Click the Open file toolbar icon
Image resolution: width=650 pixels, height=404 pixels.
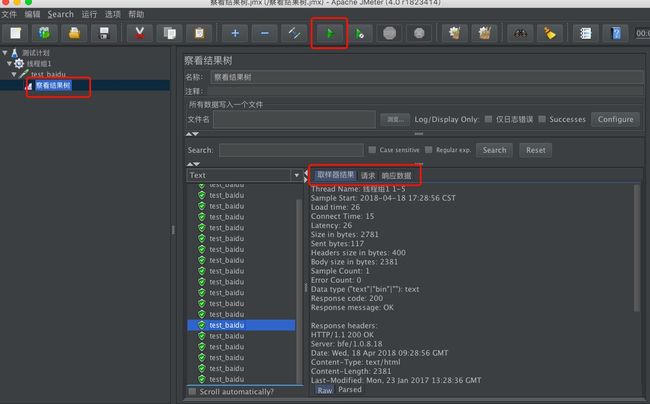click(74, 33)
